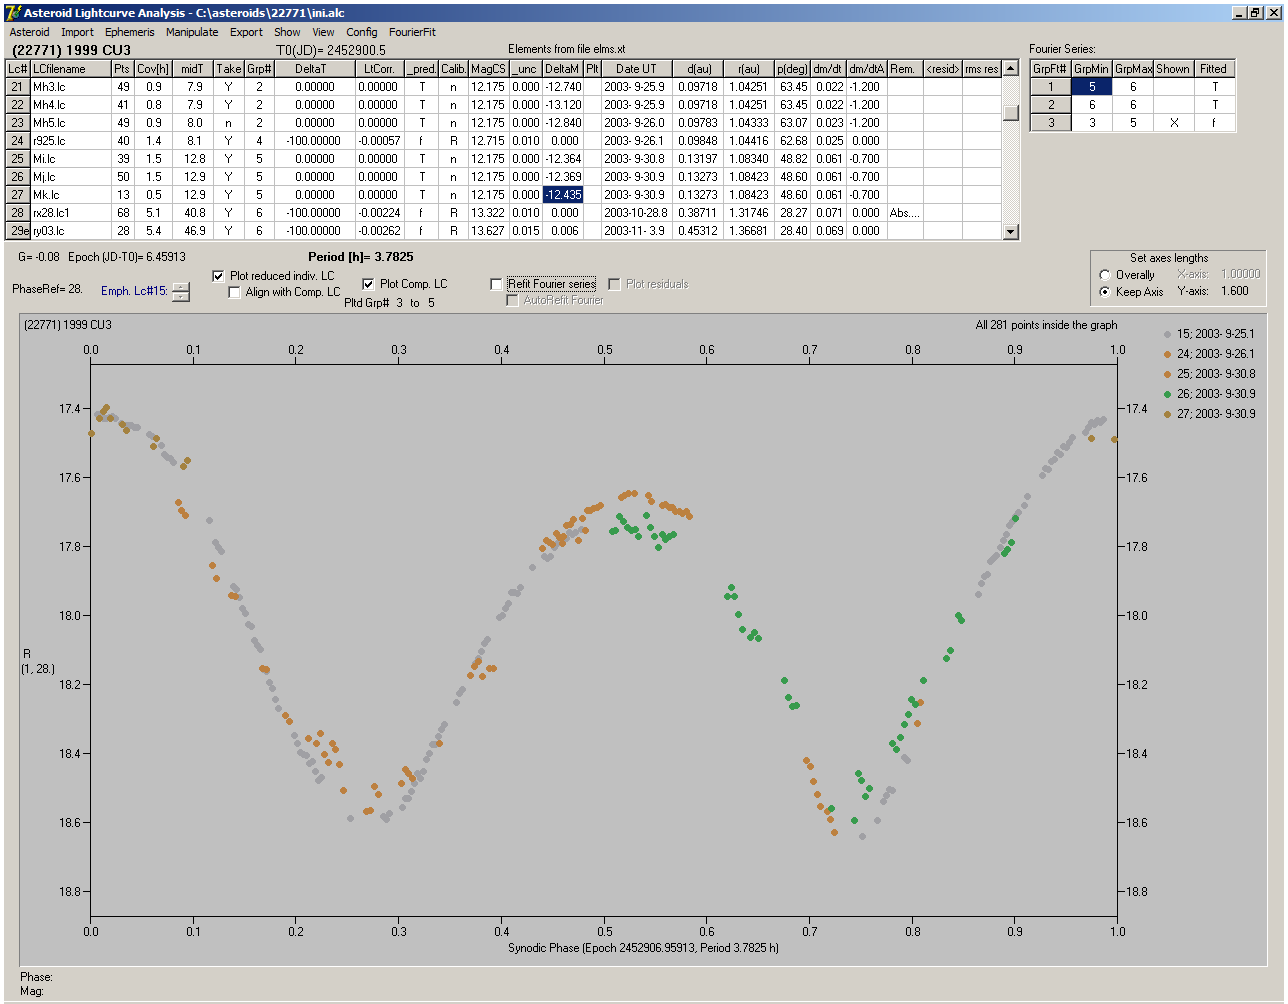Click the Shown X cell in Fourier row 3

click(x=1173, y=123)
